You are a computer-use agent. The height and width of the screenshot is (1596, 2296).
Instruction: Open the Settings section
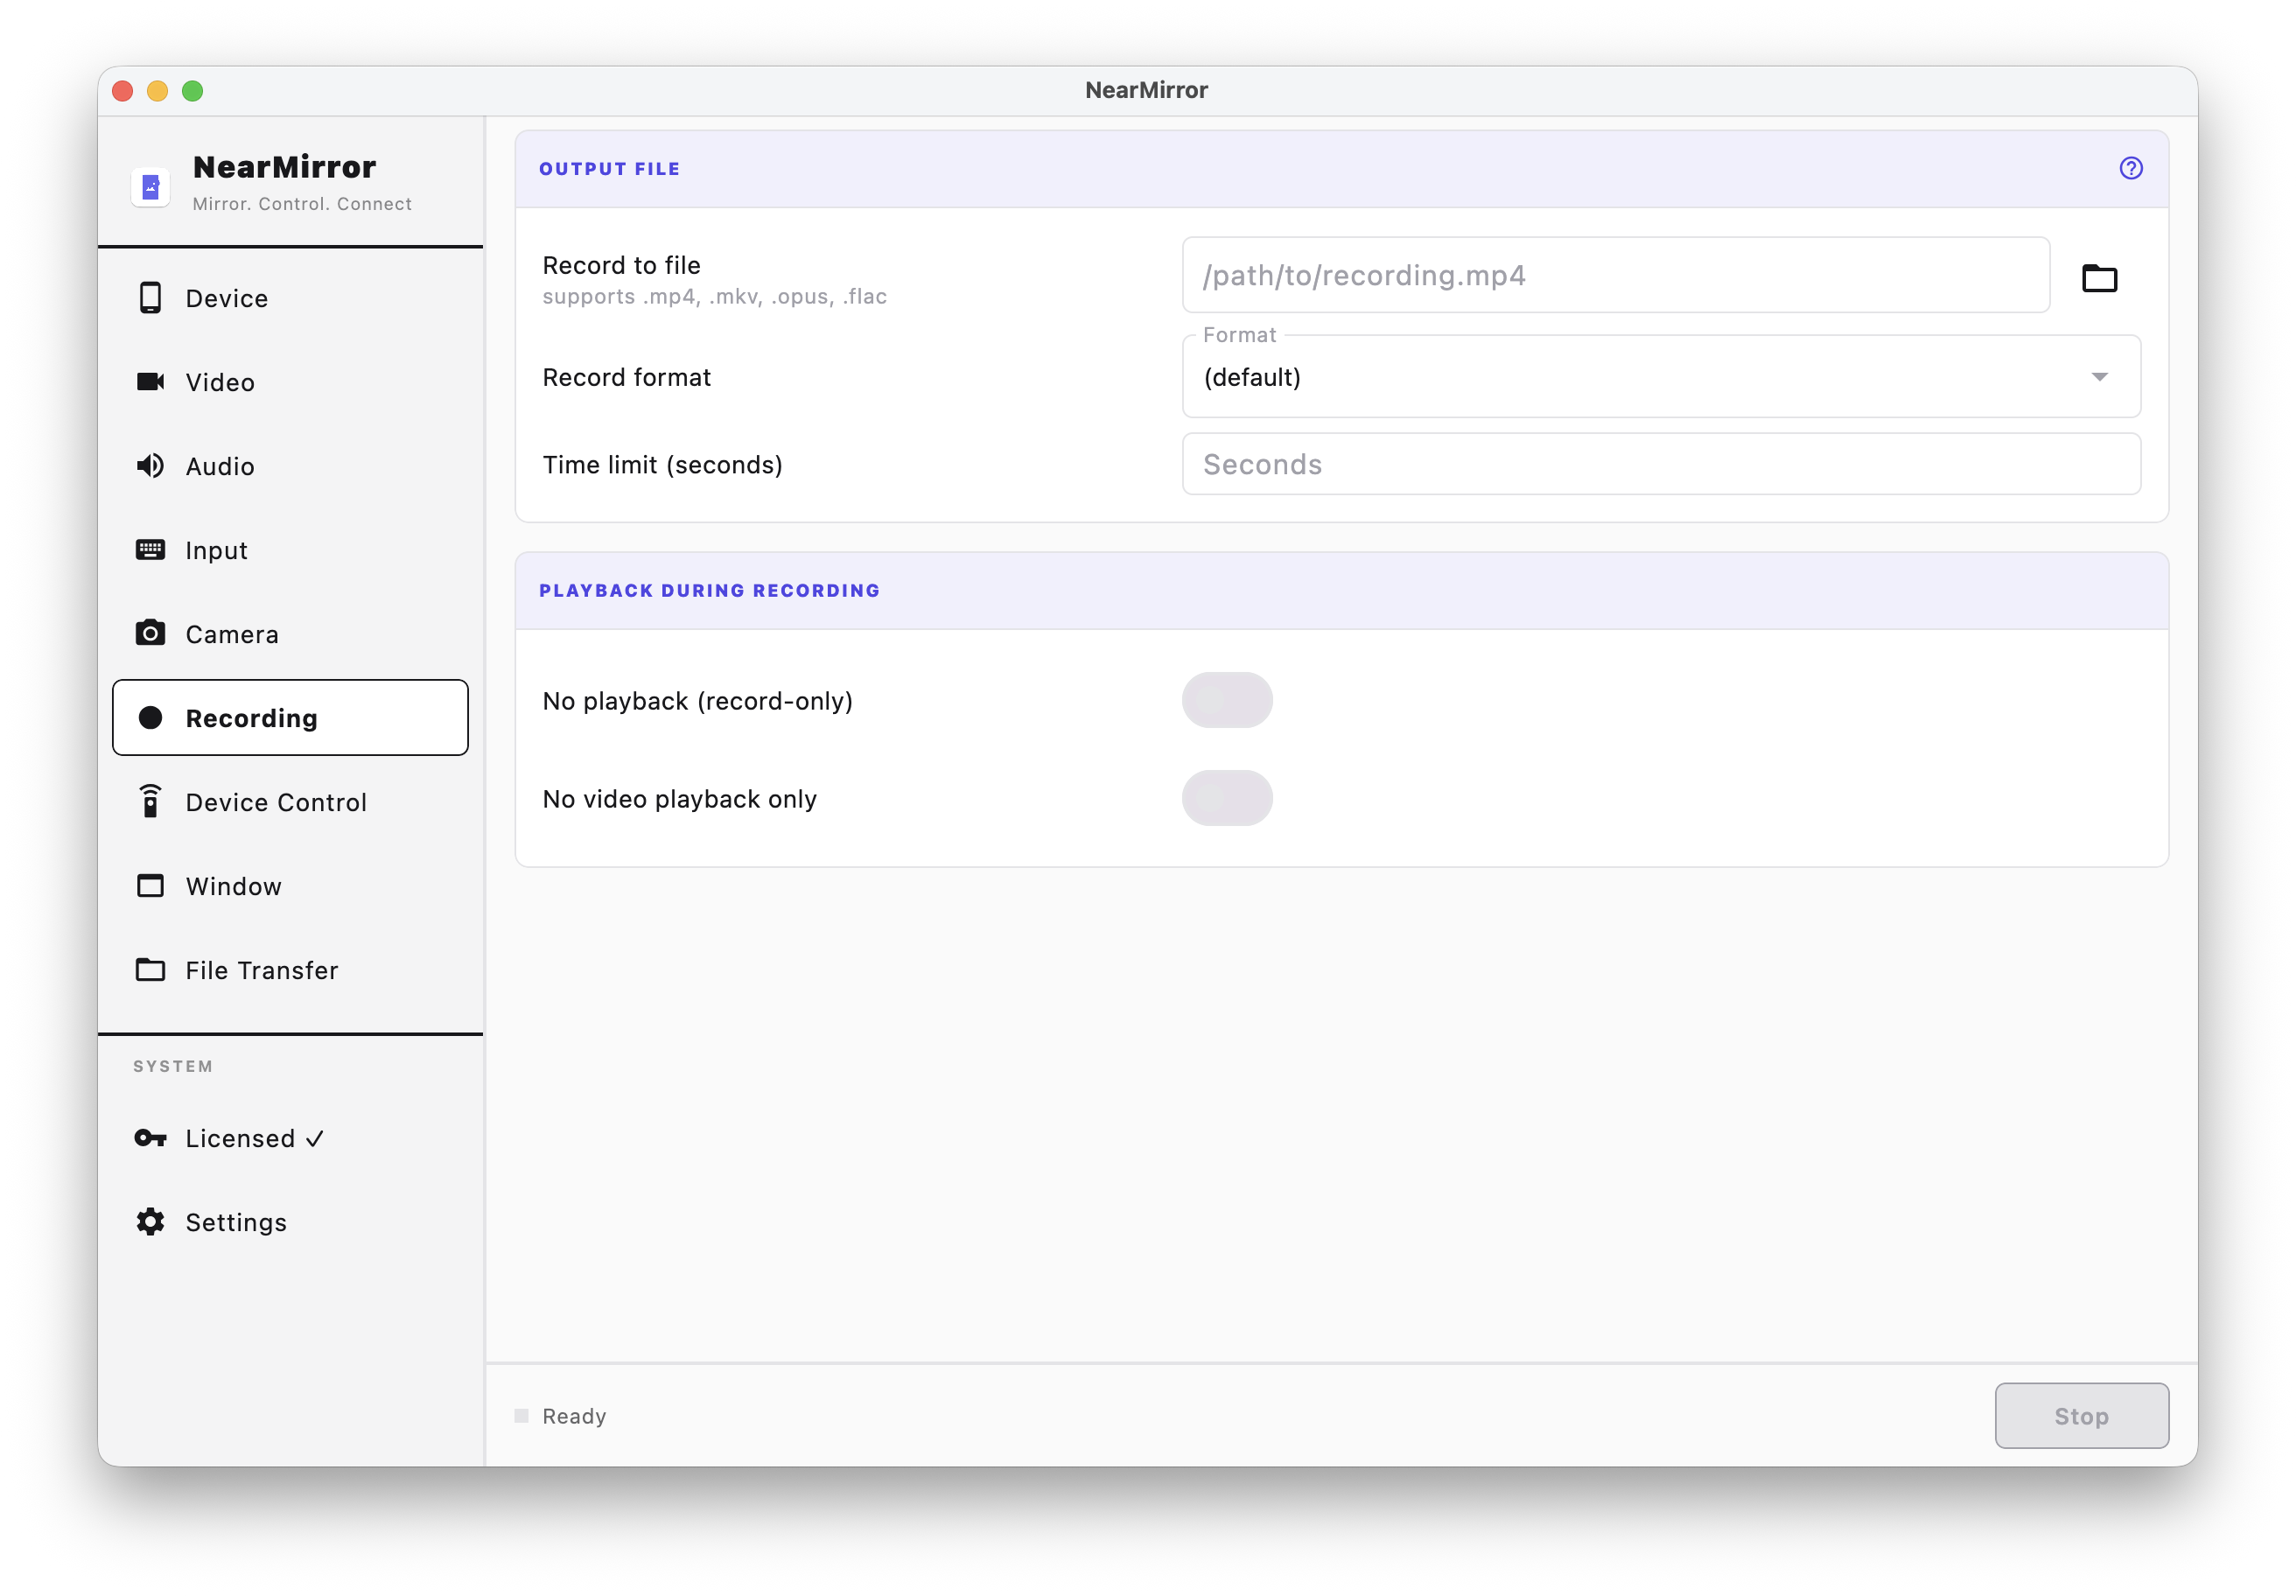pos(236,1222)
